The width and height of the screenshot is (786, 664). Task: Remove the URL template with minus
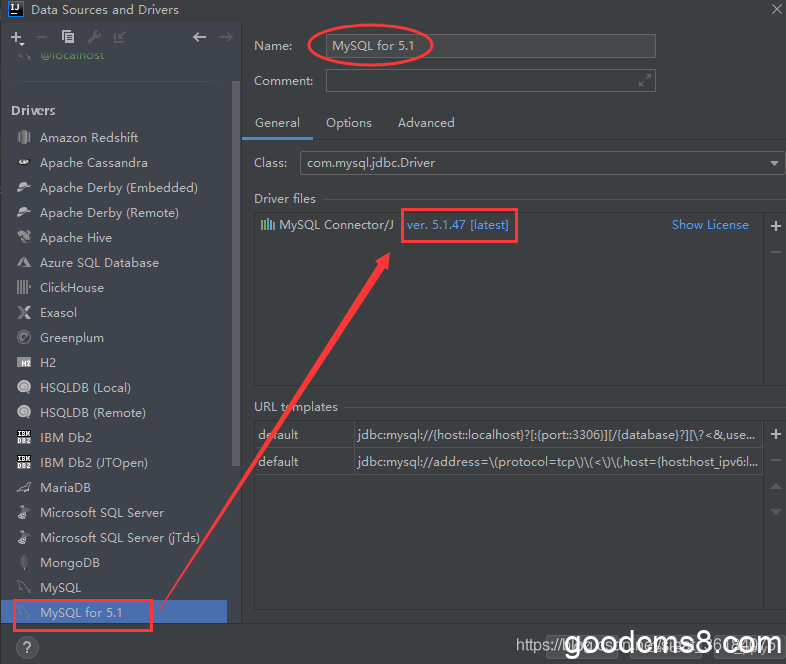775,460
